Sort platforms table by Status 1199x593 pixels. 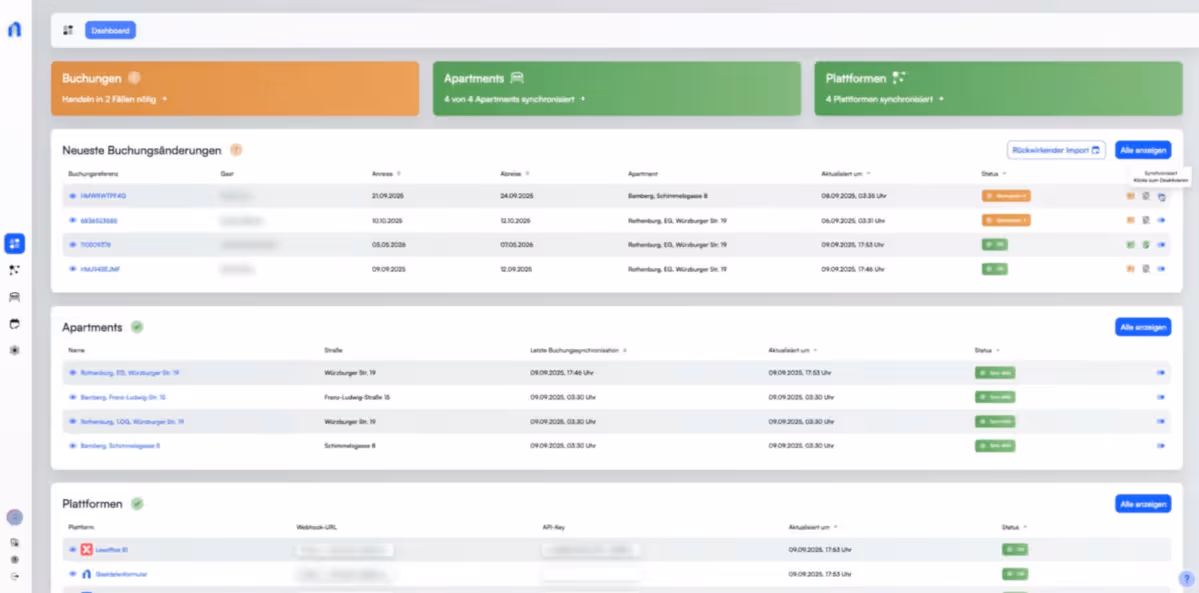(x=1013, y=527)
